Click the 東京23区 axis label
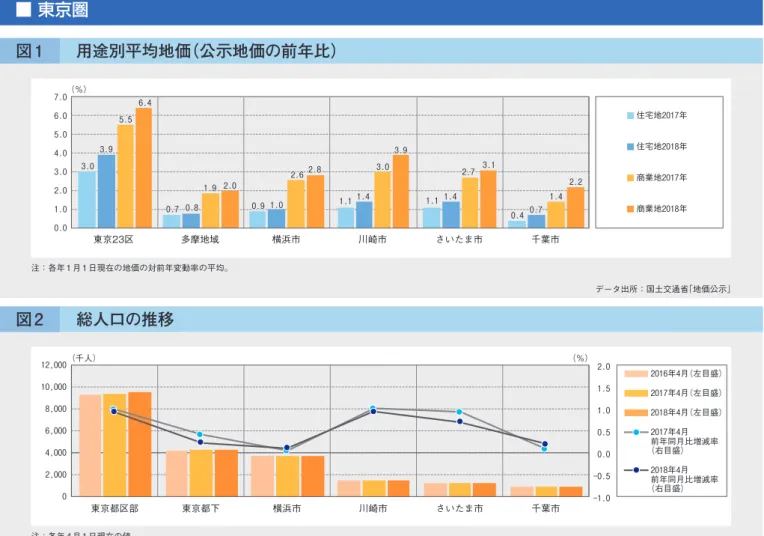 114,239
